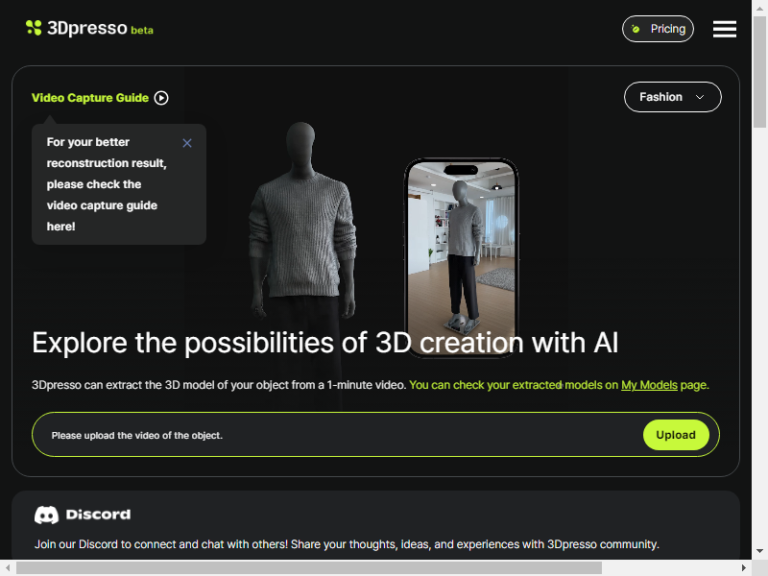Click the 'beta' label next to logo
Viewport: 768px width, 576px height.
pos(142,30)
